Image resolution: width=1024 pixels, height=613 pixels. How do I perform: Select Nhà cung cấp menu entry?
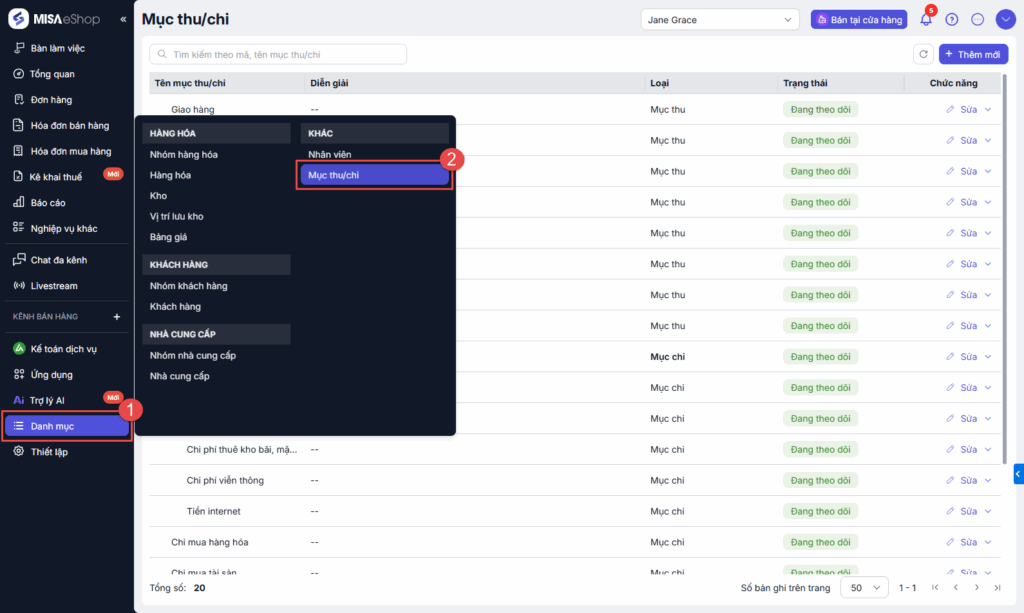(x=180, y=376)
